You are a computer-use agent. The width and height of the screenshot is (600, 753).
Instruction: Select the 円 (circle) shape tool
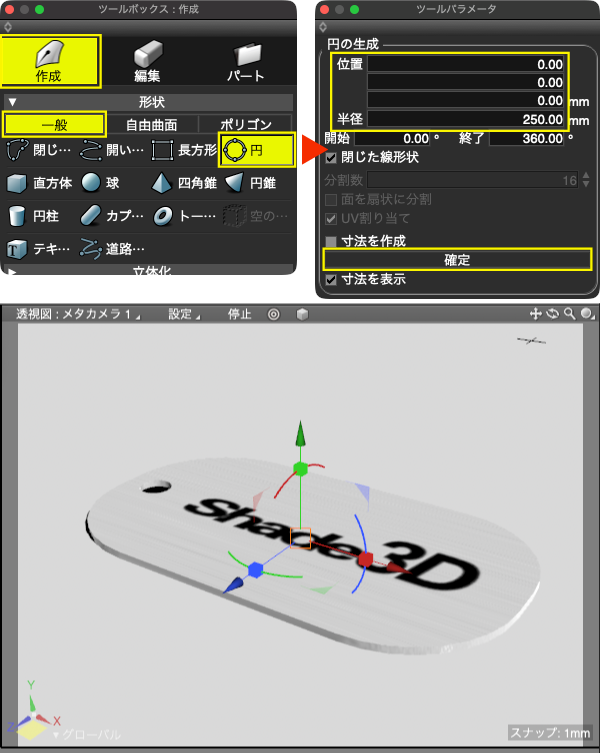point(257,150)
